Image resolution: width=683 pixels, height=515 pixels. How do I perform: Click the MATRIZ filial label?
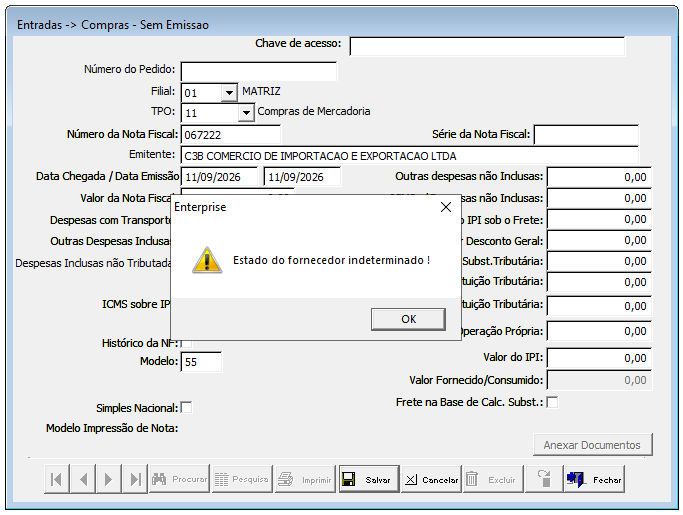[x=261, y=91]
